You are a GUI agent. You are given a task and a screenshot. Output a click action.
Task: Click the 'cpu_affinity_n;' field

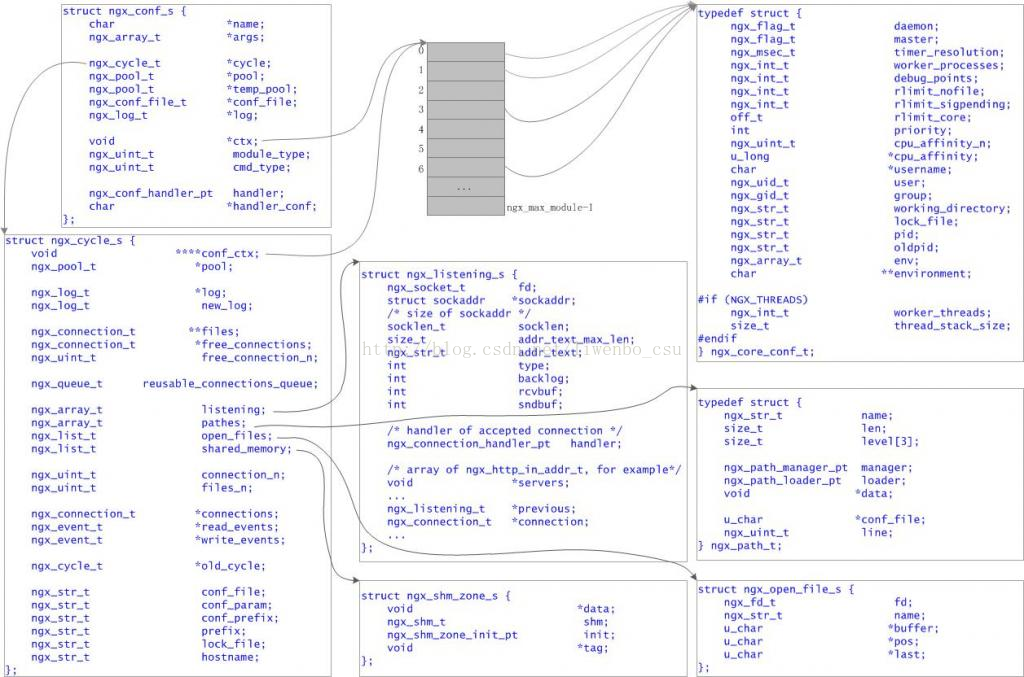(942, 144)
